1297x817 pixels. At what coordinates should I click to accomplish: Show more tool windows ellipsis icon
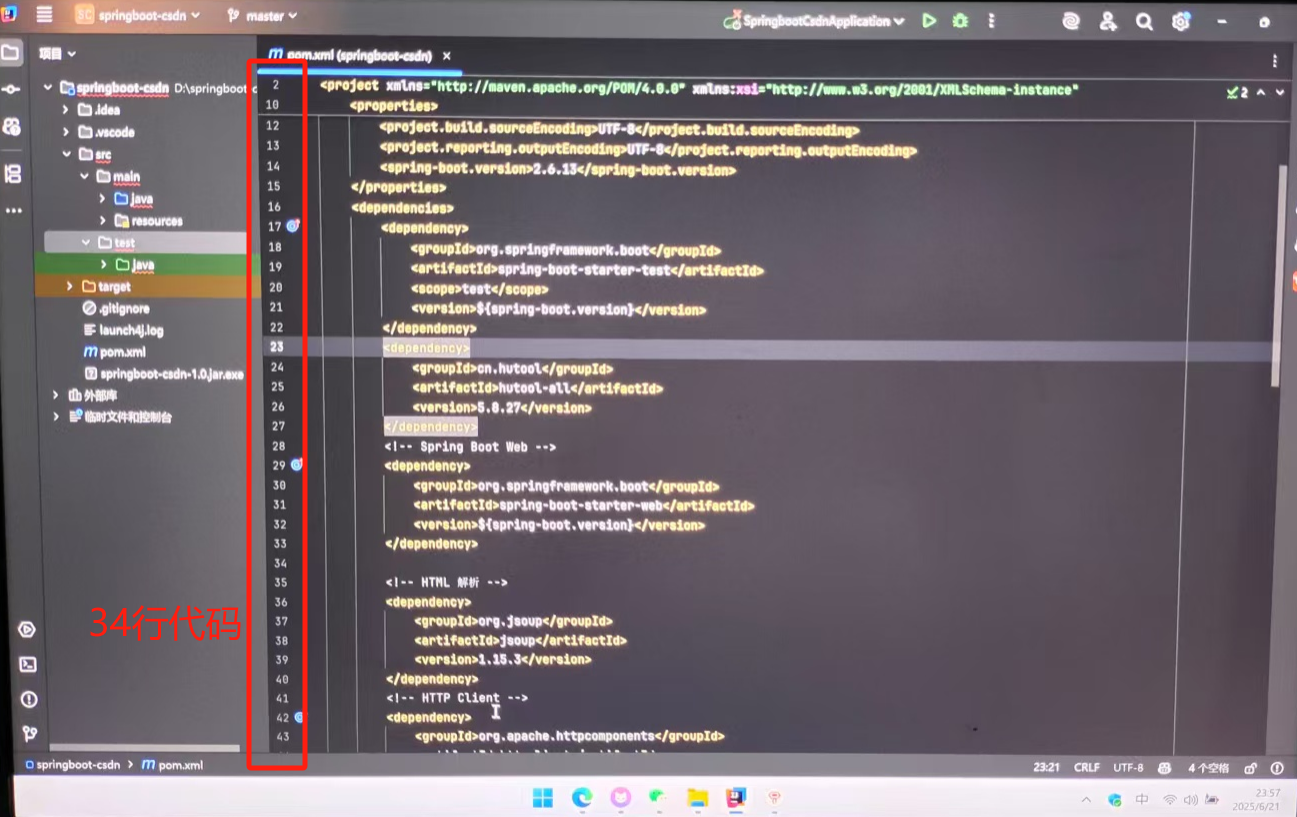coord(13,211)
